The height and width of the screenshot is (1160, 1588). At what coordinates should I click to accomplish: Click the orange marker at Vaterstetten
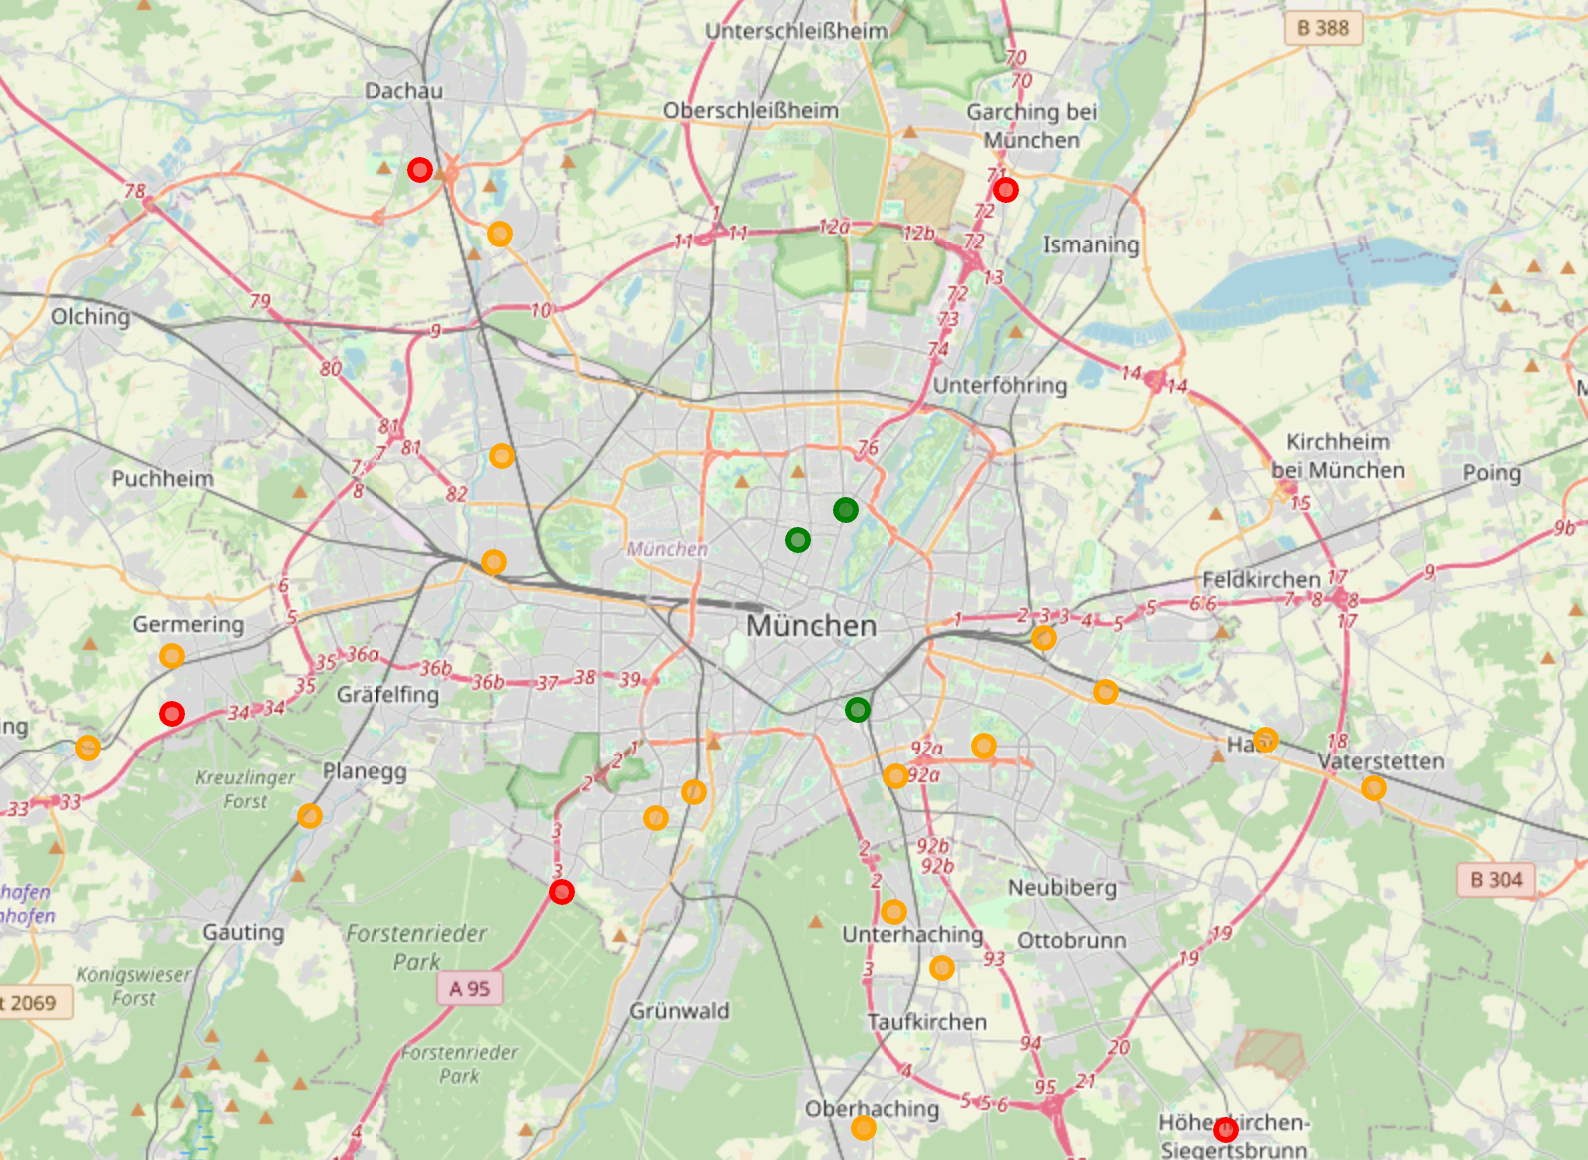click(1374, 788)
